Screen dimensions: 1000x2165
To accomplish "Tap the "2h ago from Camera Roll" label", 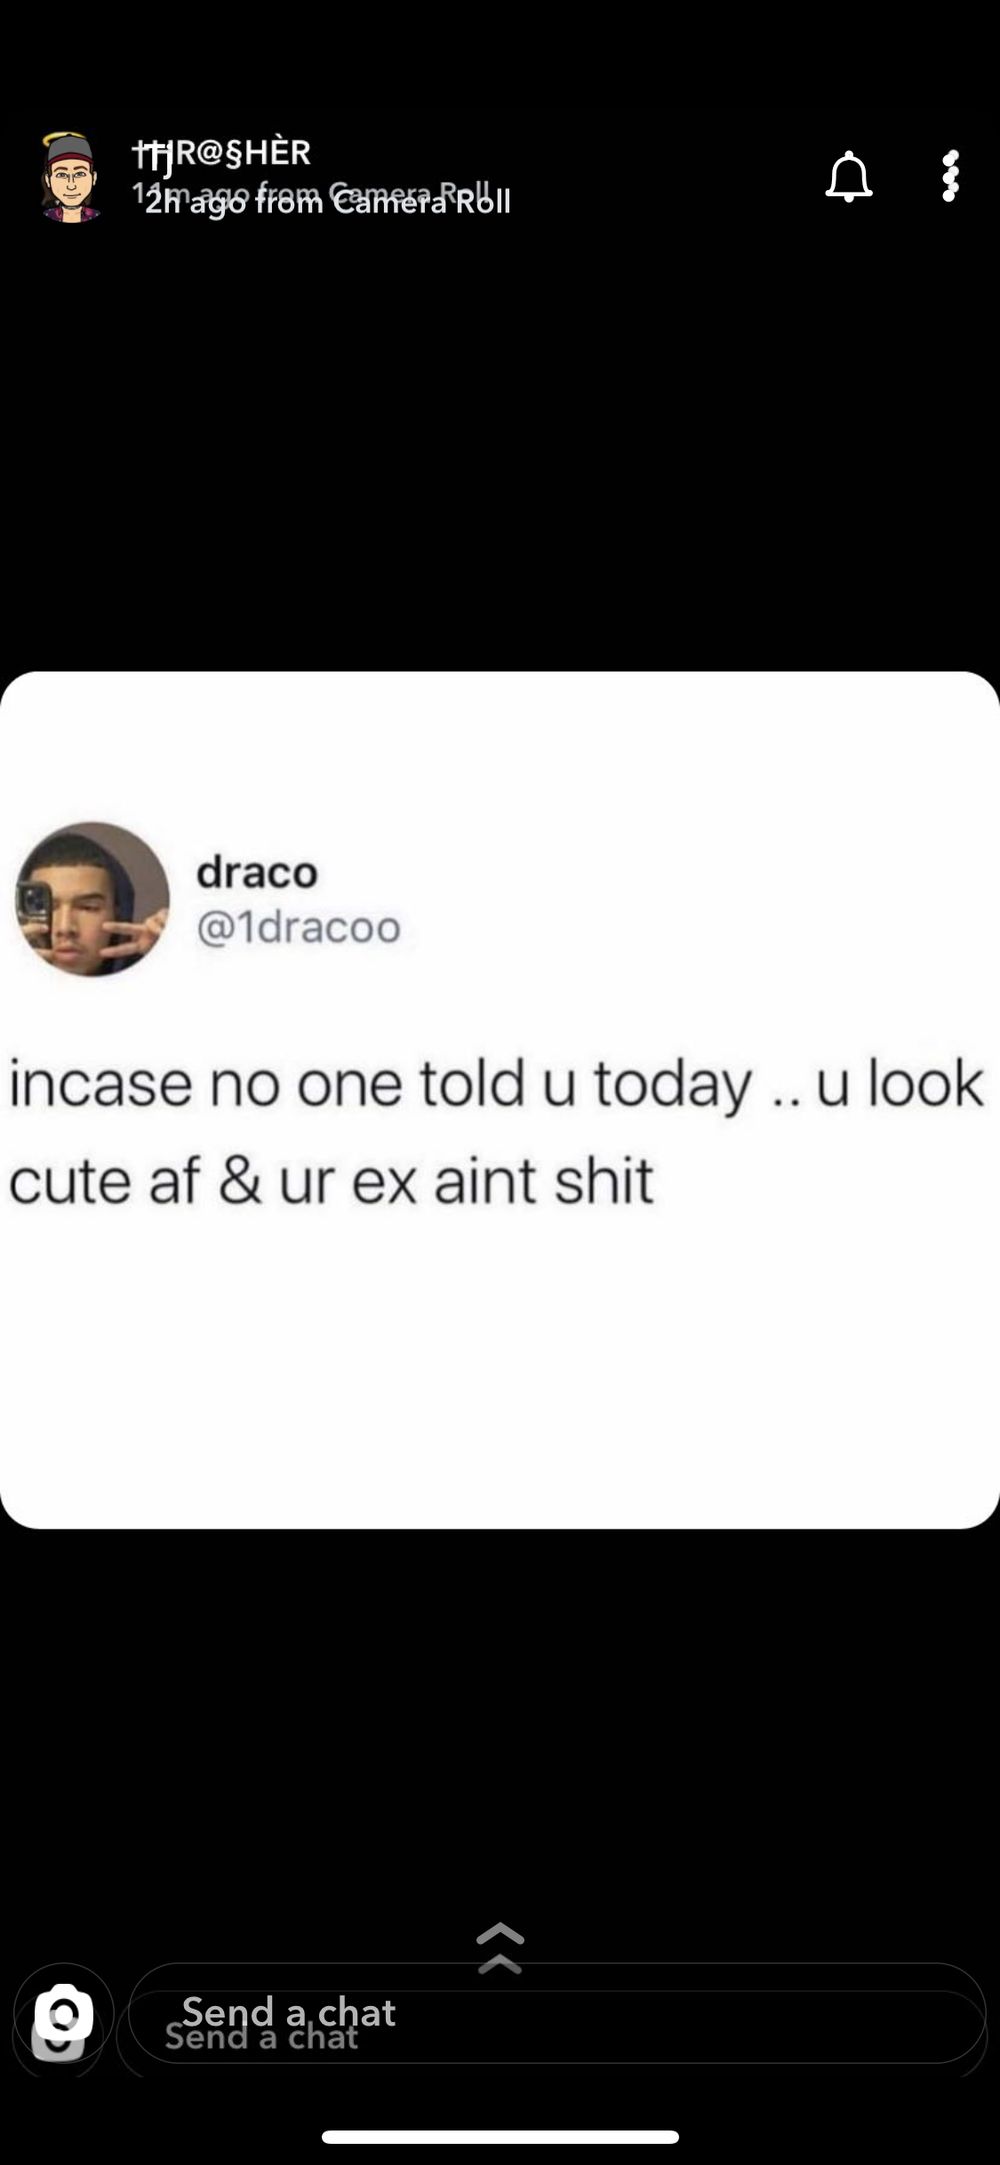I will click(327, 203).
